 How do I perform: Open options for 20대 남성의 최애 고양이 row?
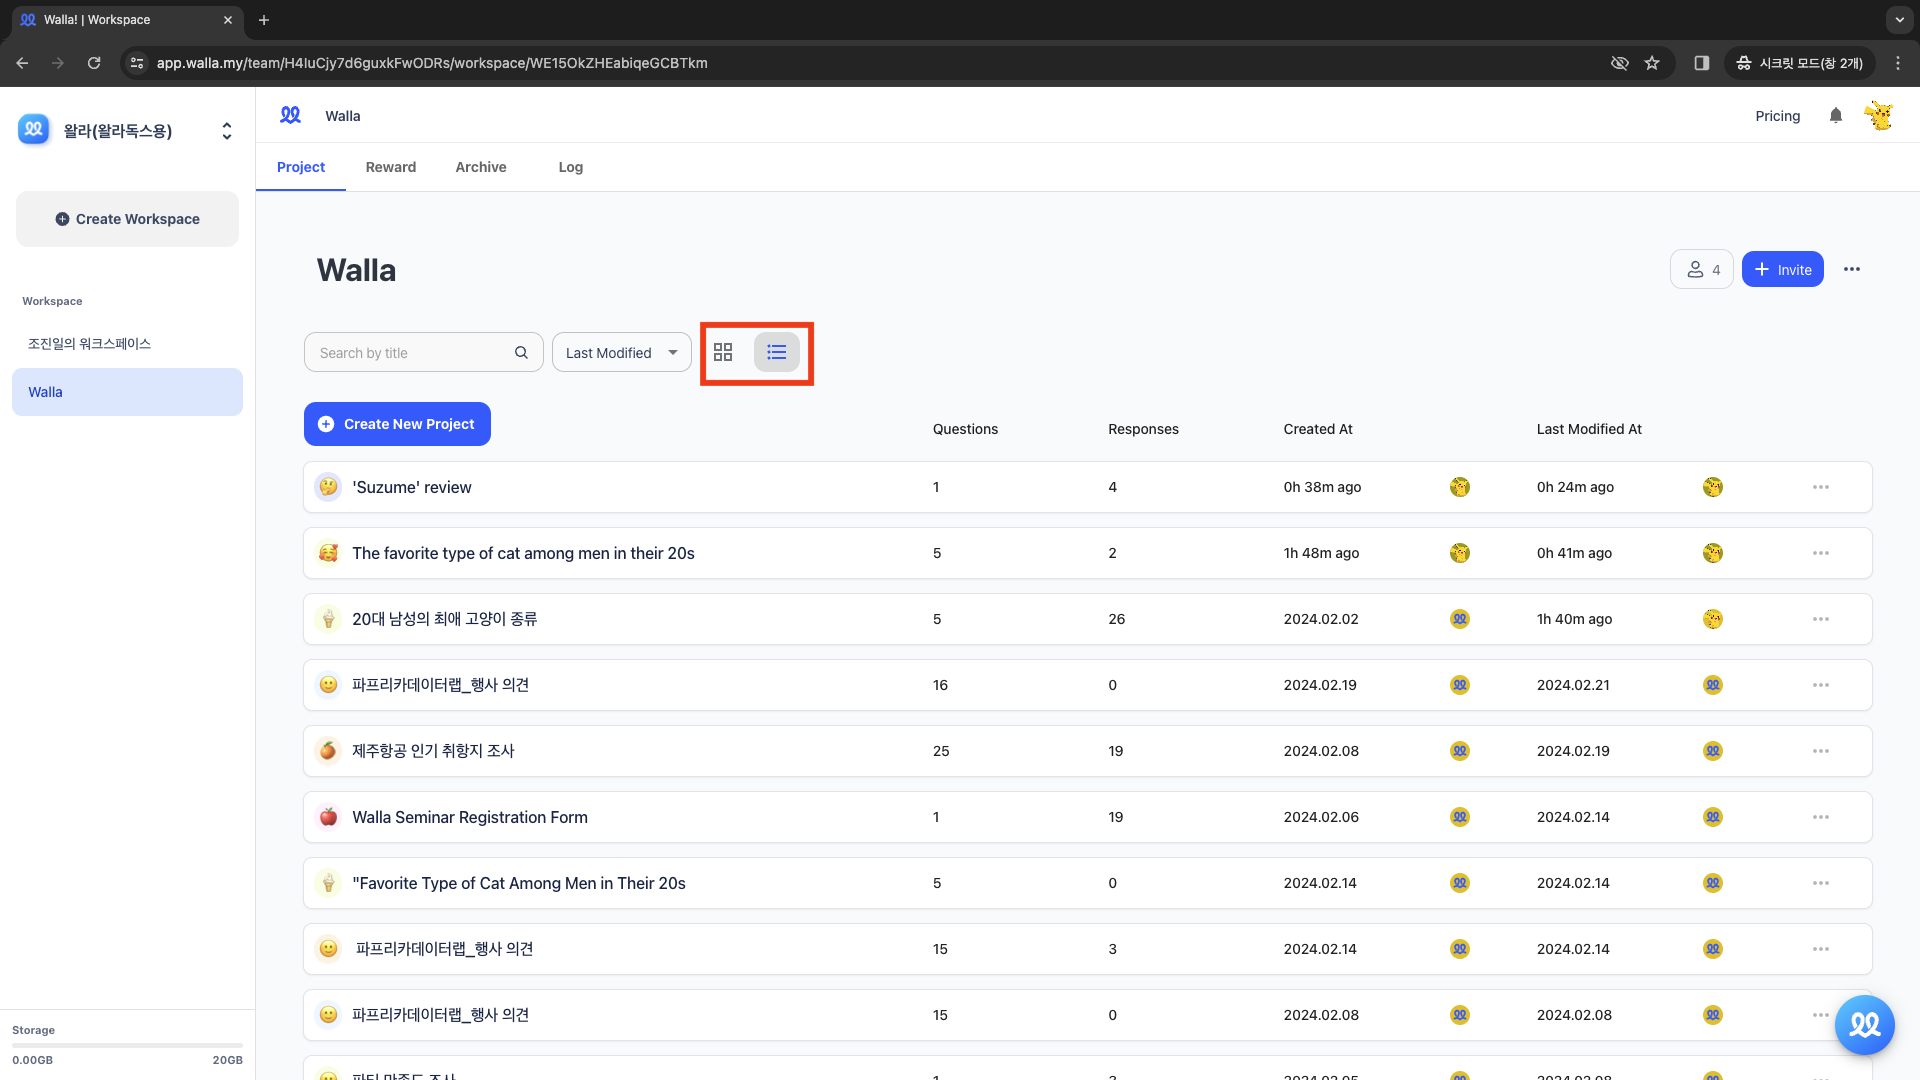(1821, 619)
